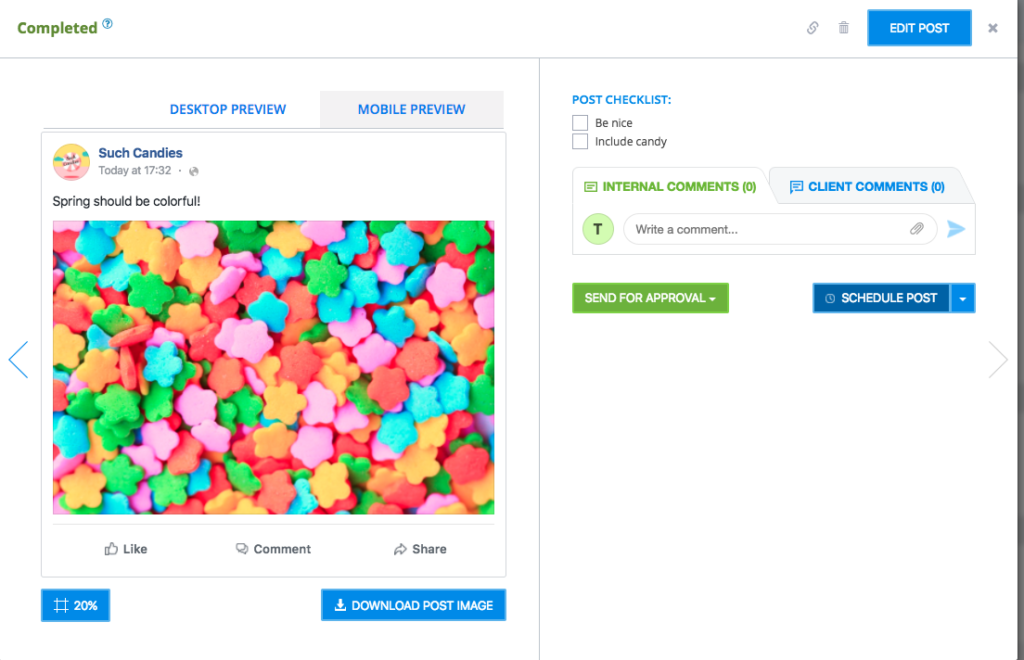
Task: Send comment with paper plane icon
Action: (956, 229)
